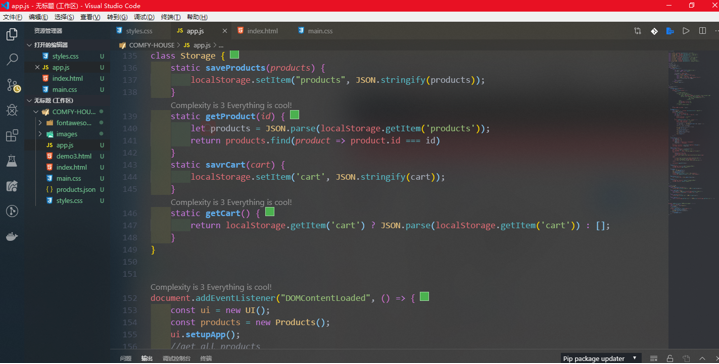719x364 pixels.
Task: Maximize the panel with the up chevron
Action: pos(702,358)
